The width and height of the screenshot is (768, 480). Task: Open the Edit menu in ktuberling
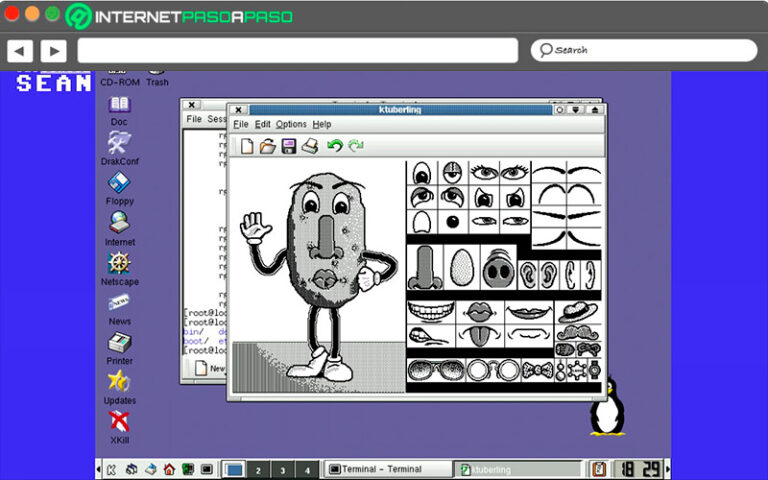pos(262,124)
